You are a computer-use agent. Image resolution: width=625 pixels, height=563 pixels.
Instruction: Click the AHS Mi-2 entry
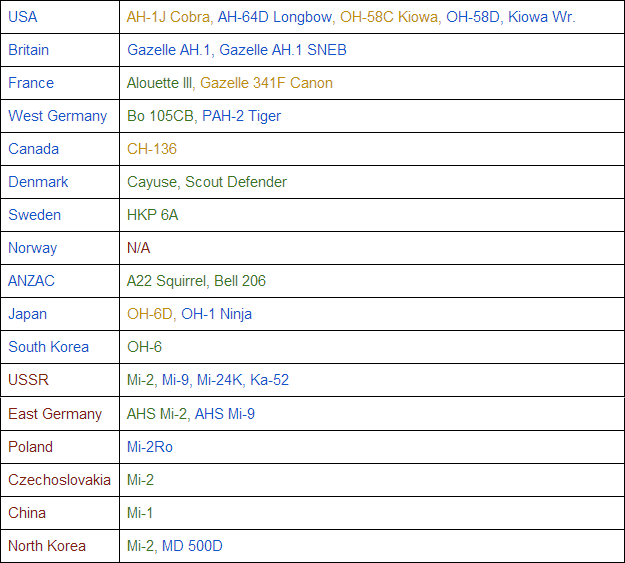(x=157, y=414)
